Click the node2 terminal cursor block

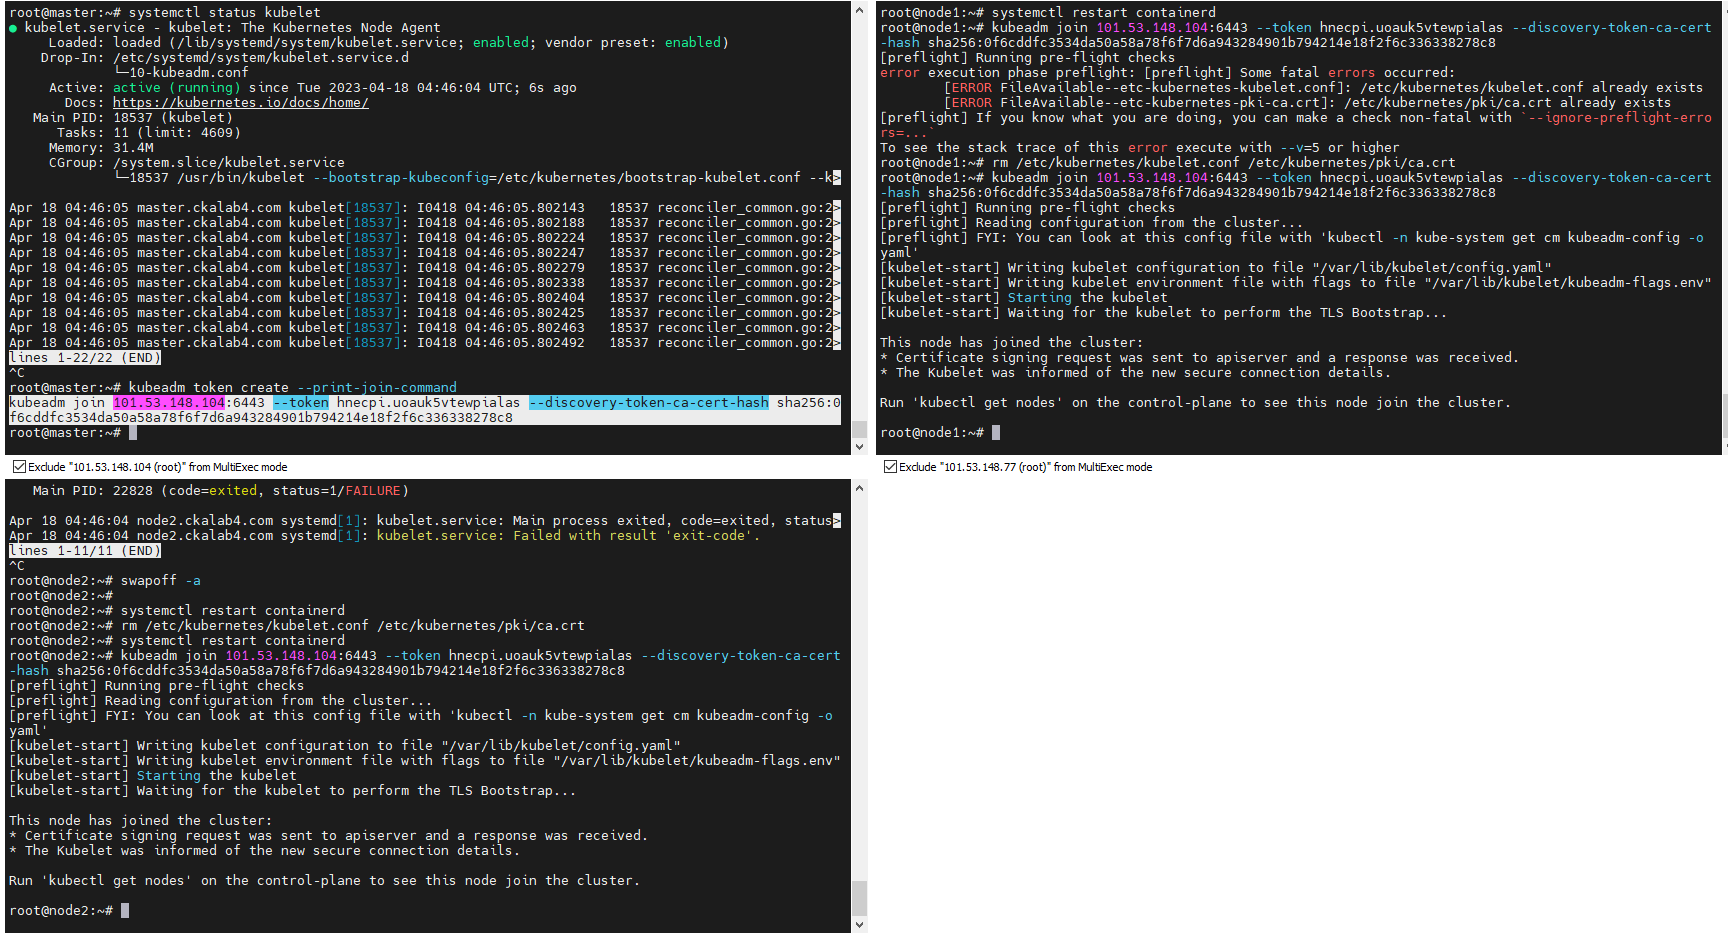(127, 910)
